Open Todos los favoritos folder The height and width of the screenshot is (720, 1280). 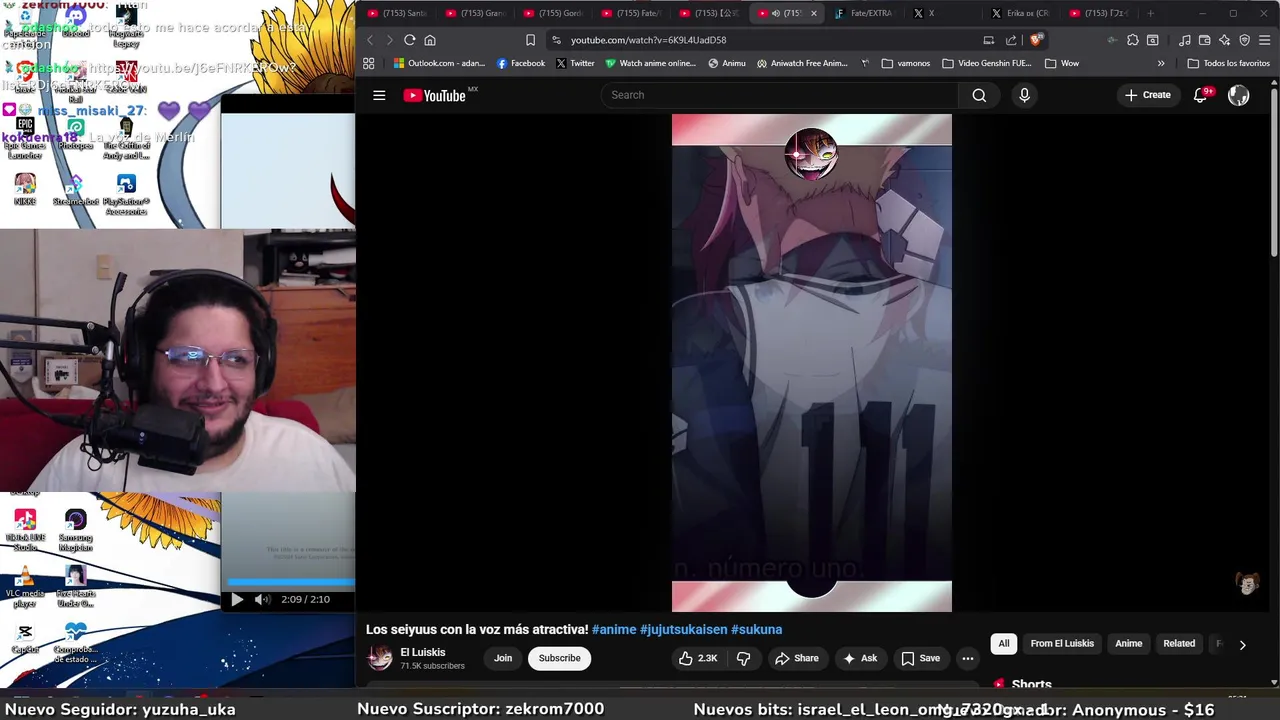tap(1229, 63)
